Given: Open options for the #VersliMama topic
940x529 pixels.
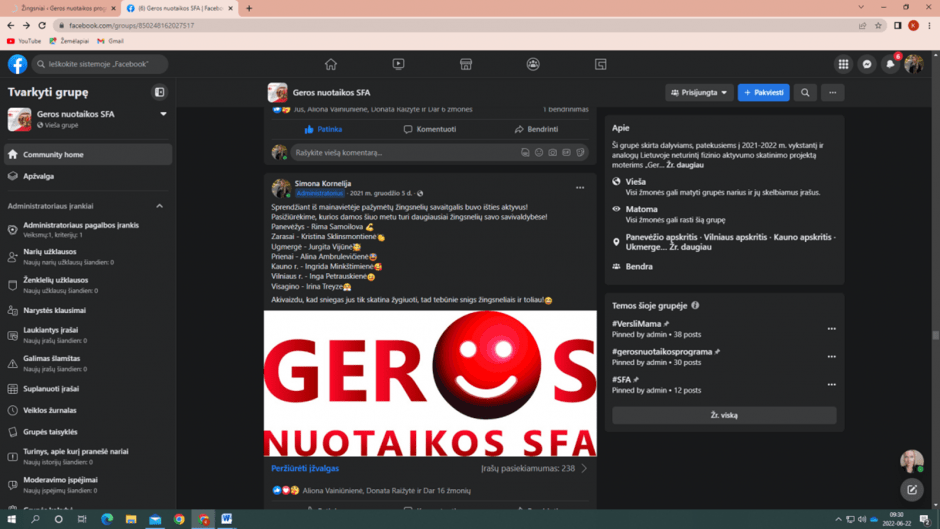Looking at the screenshot, I should click(831, 329).
